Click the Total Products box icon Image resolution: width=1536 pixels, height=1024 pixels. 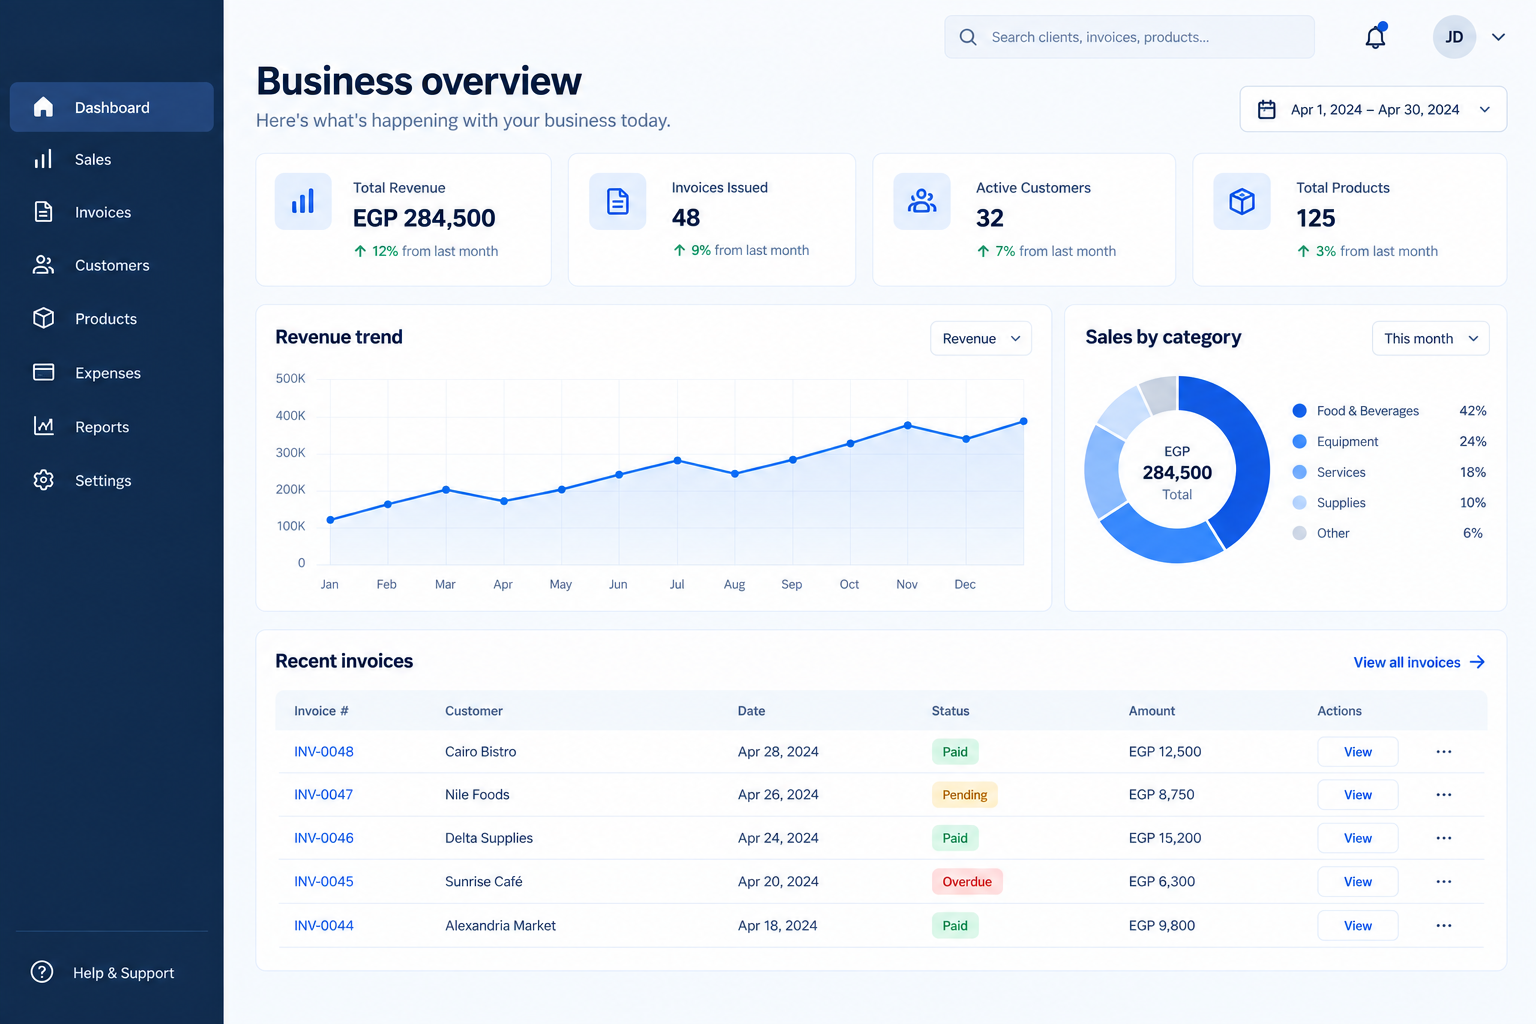click(x=1242, y=201)
